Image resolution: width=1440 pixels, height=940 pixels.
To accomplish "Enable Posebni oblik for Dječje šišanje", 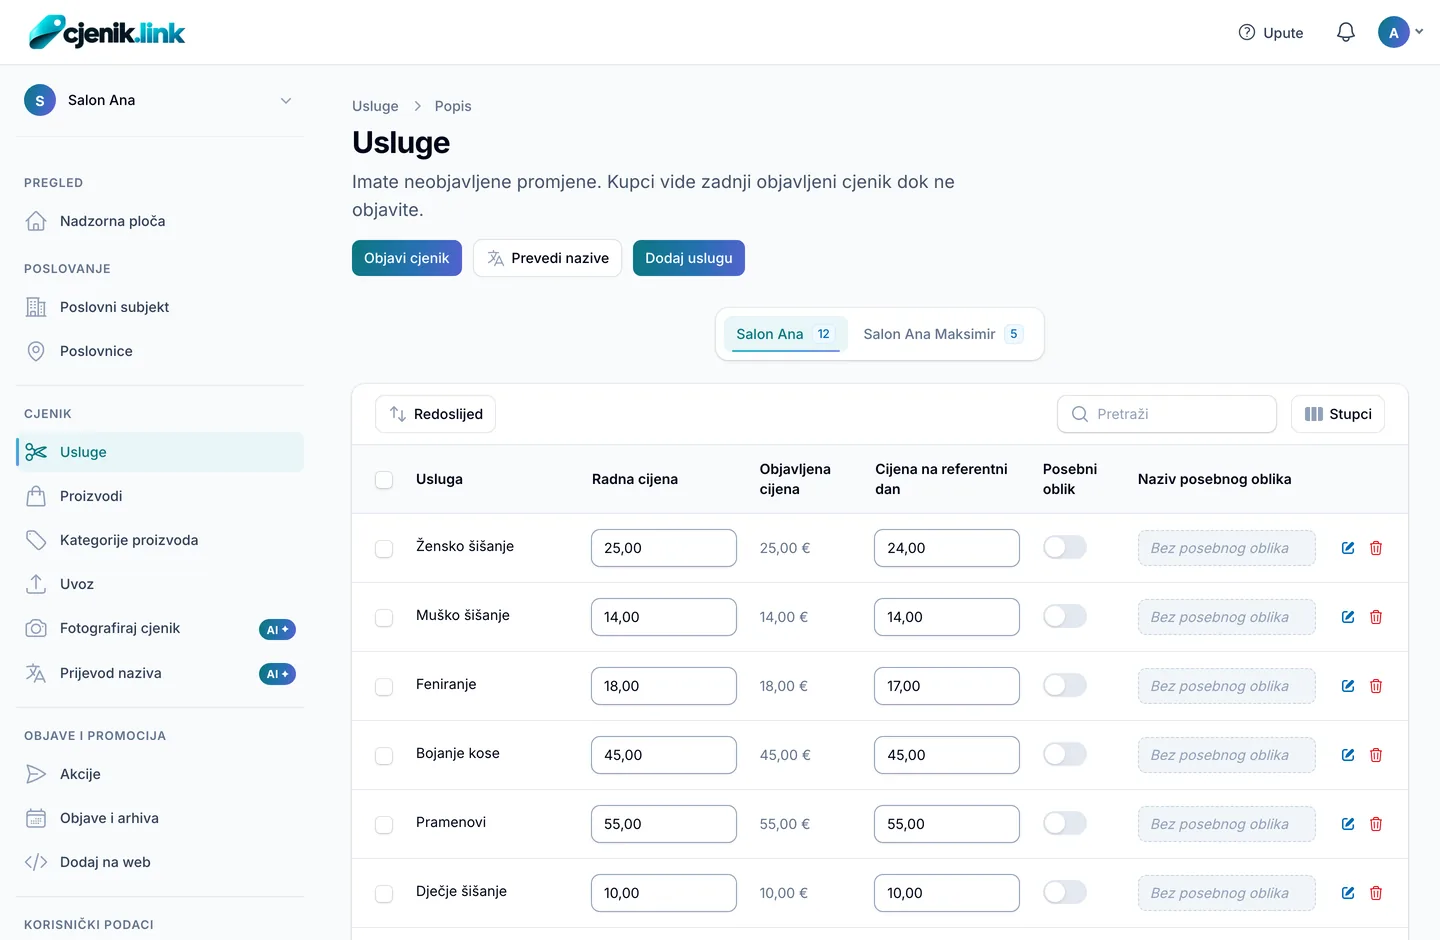I will click(1065, 892).
